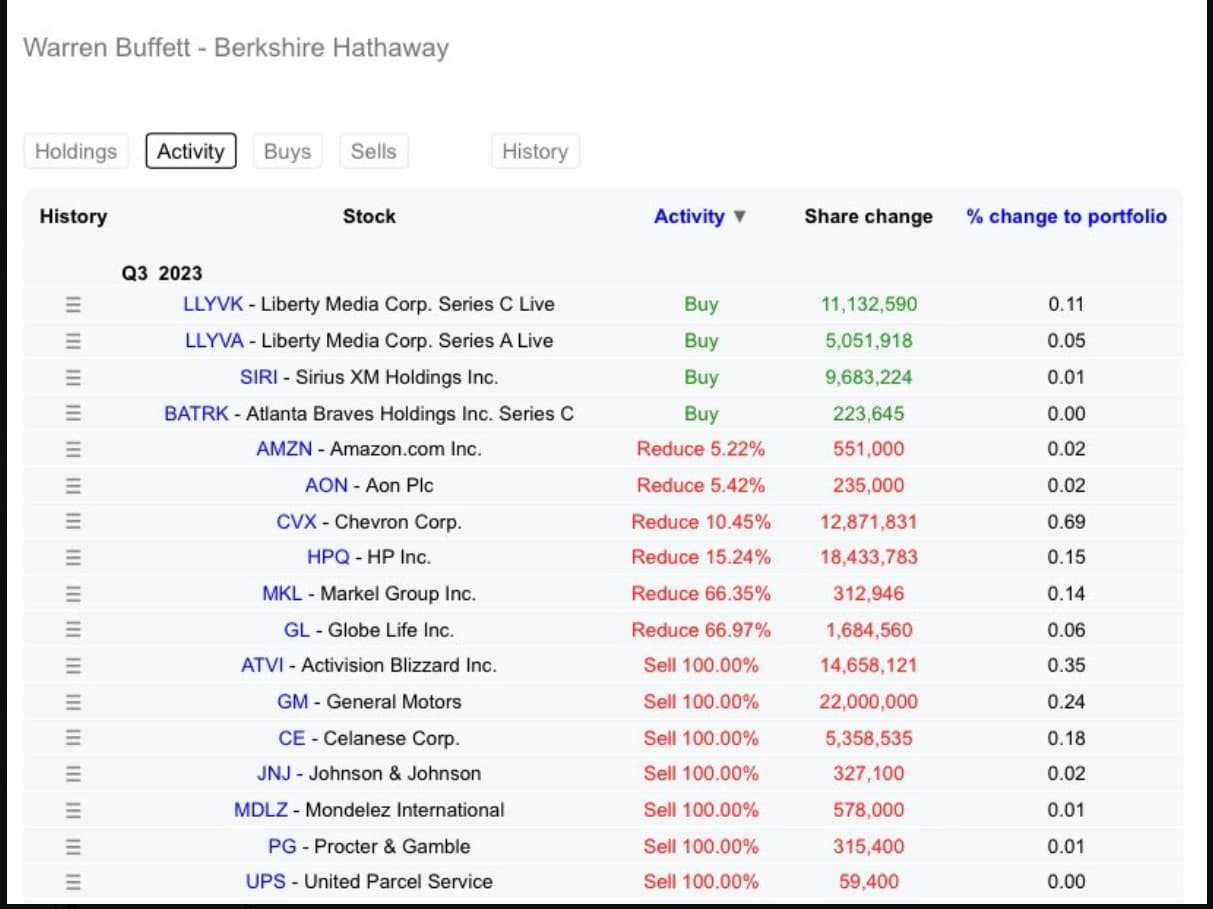This screenshot has width=1213, height=909.
Task: Open history icon for SIRI row
Action: click(73, 377)
